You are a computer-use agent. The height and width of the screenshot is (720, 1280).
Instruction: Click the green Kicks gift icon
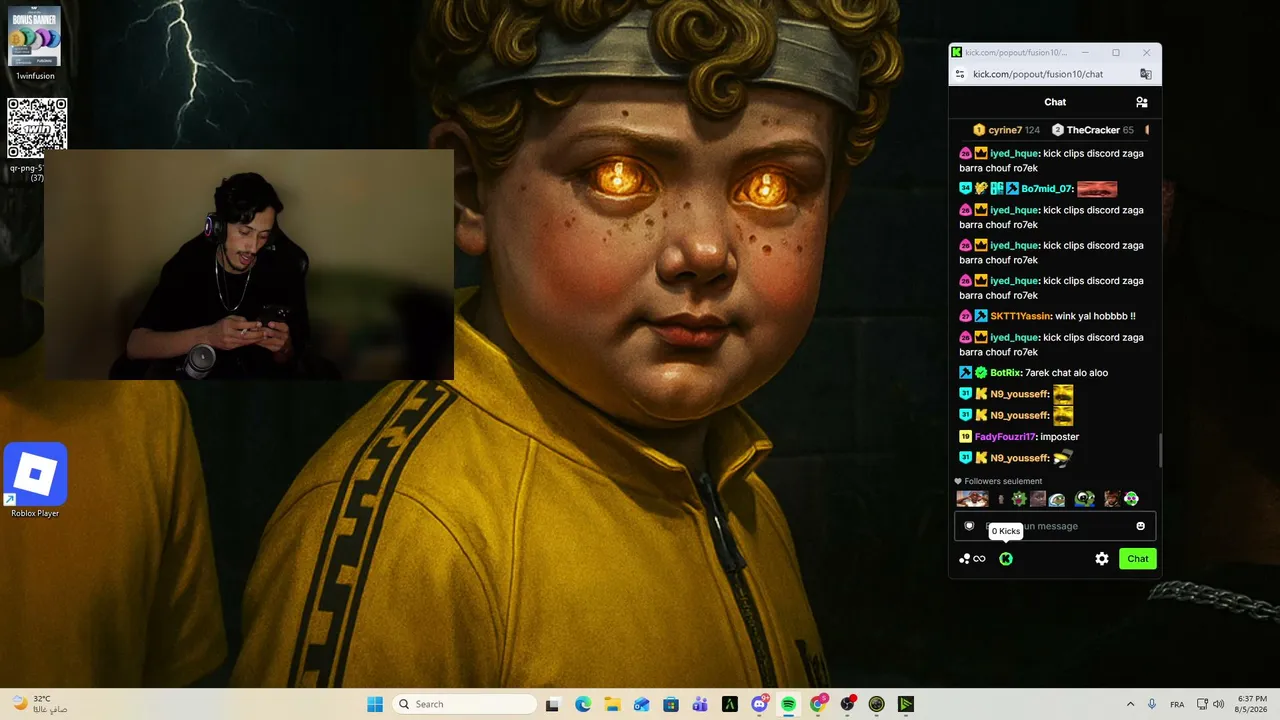1006,559
